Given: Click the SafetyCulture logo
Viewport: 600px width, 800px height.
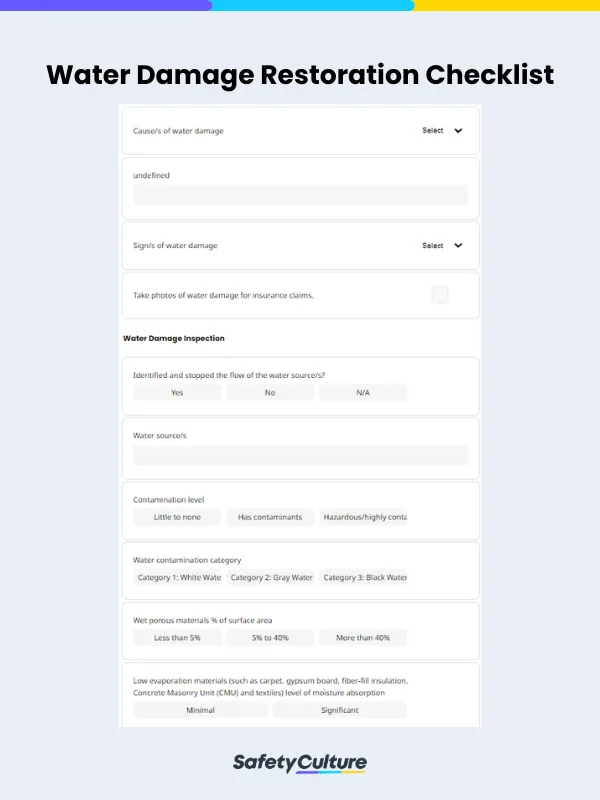Looking at the screenshot, I should 300,763.
